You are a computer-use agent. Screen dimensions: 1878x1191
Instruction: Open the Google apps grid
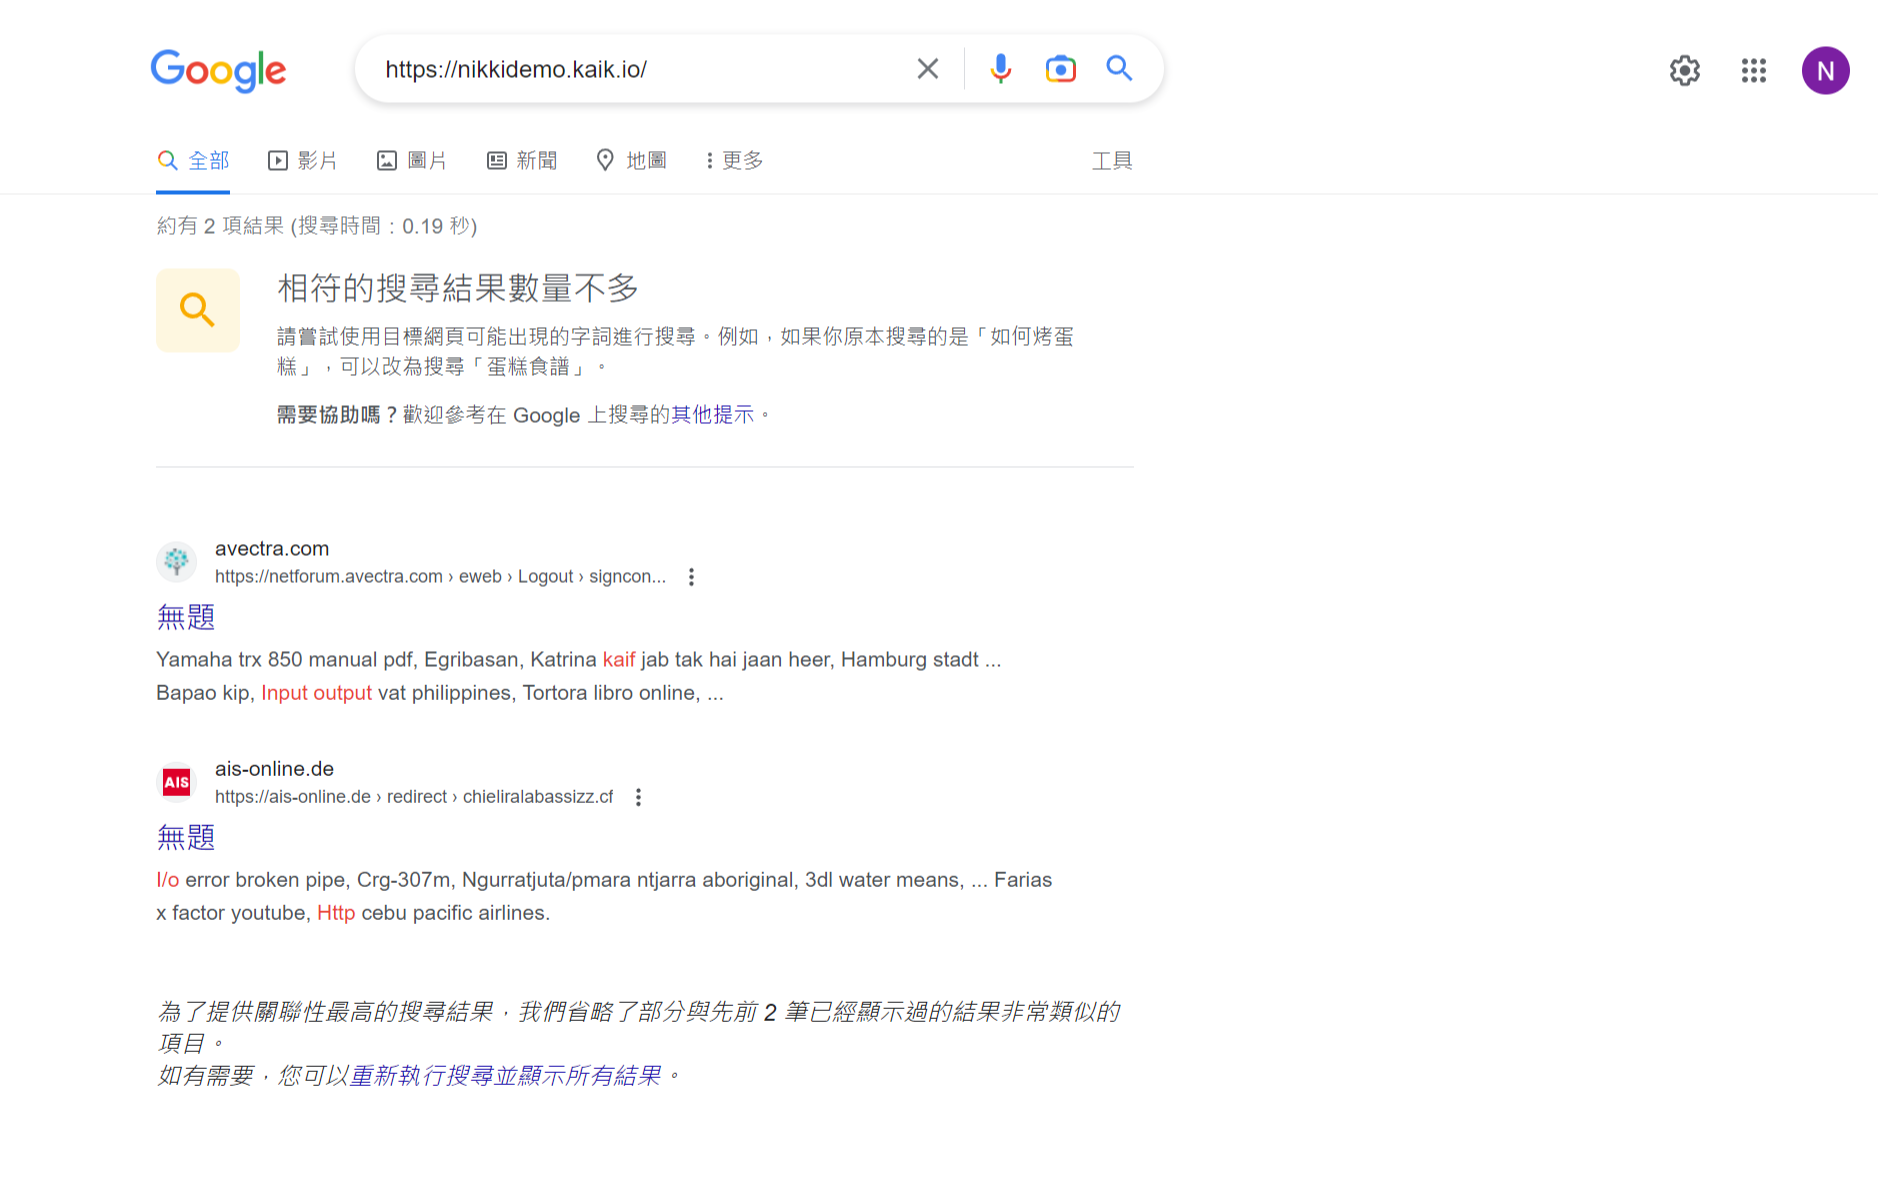coord(1753,70)
